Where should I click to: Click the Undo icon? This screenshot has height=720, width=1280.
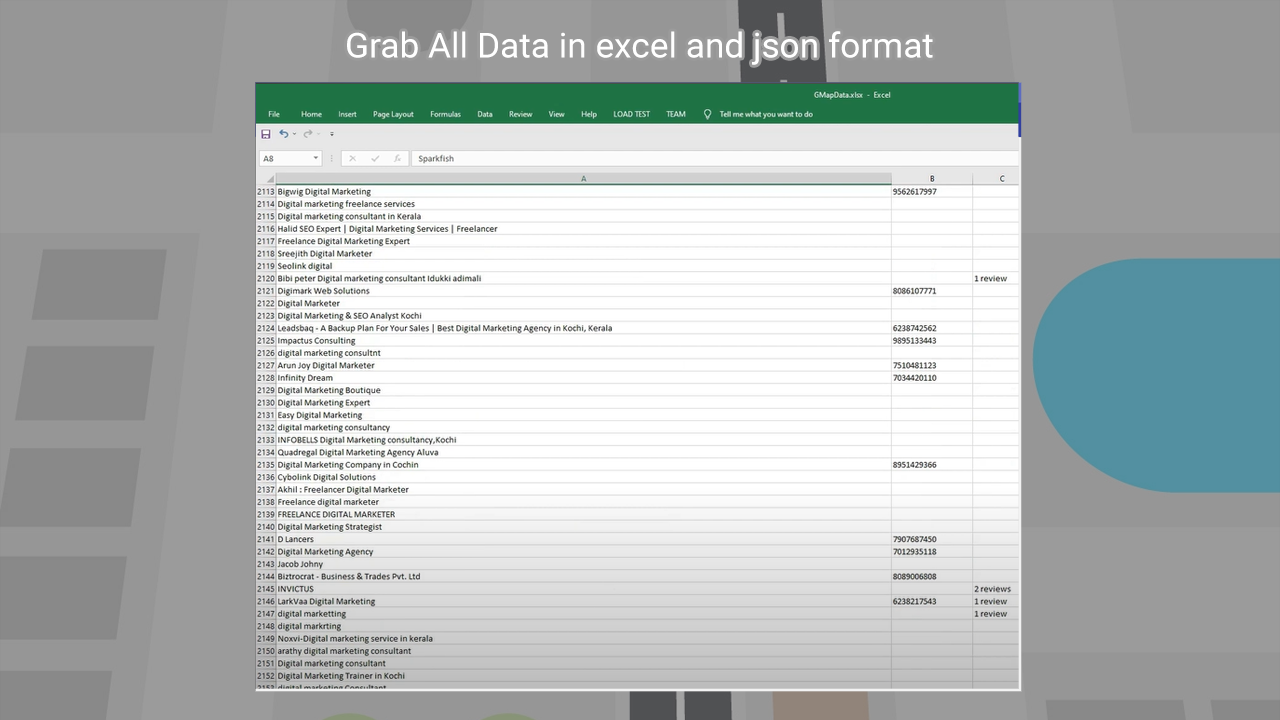[x=283, y=133]
